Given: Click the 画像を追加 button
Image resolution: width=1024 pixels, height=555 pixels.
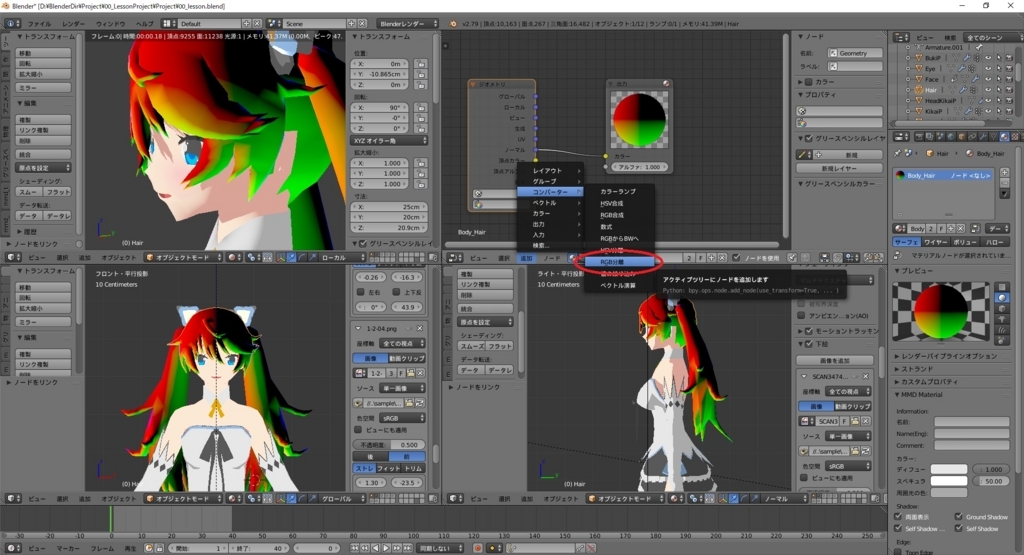Looking at the screenshot, I should [835, 360].
